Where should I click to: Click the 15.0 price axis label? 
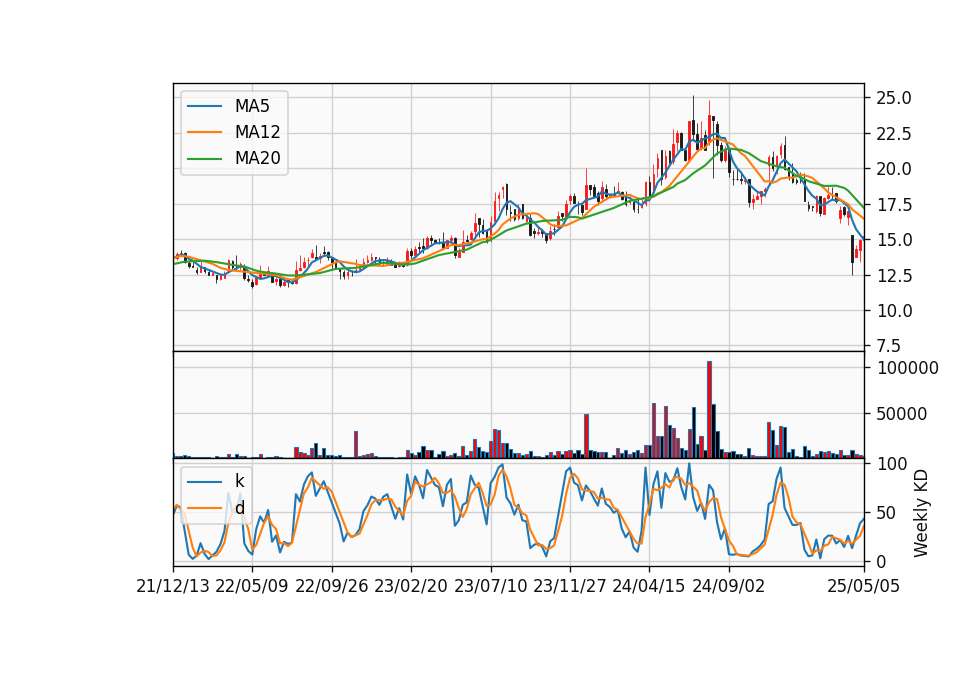coord(894,240)
